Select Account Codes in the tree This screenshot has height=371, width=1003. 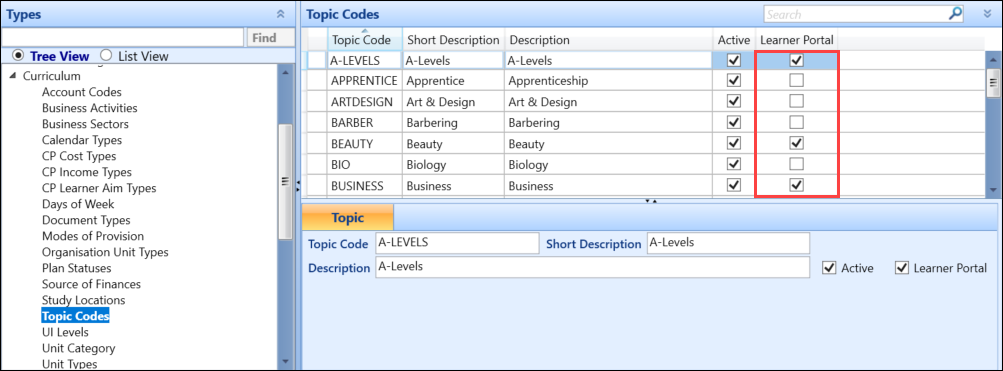pyautogui.click(x=81, y=92)
